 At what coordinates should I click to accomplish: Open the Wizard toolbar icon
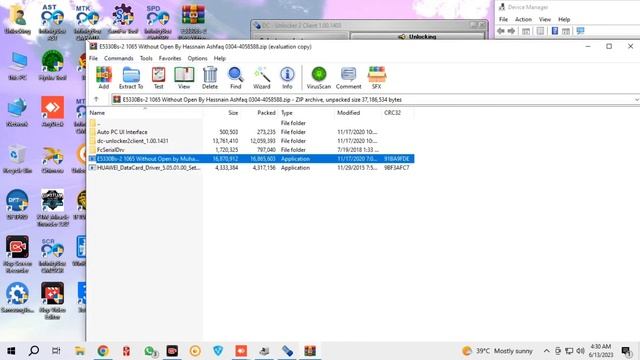coord(262,78)
